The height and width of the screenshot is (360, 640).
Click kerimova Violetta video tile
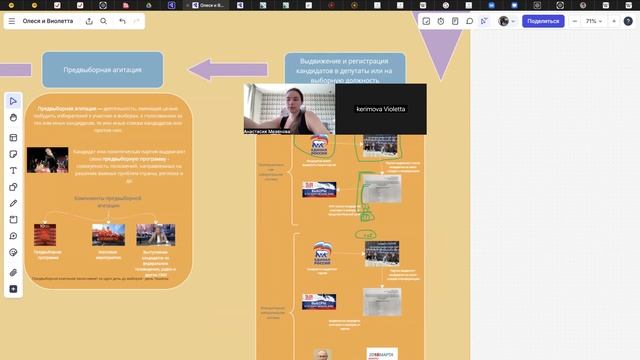point(381,109)
